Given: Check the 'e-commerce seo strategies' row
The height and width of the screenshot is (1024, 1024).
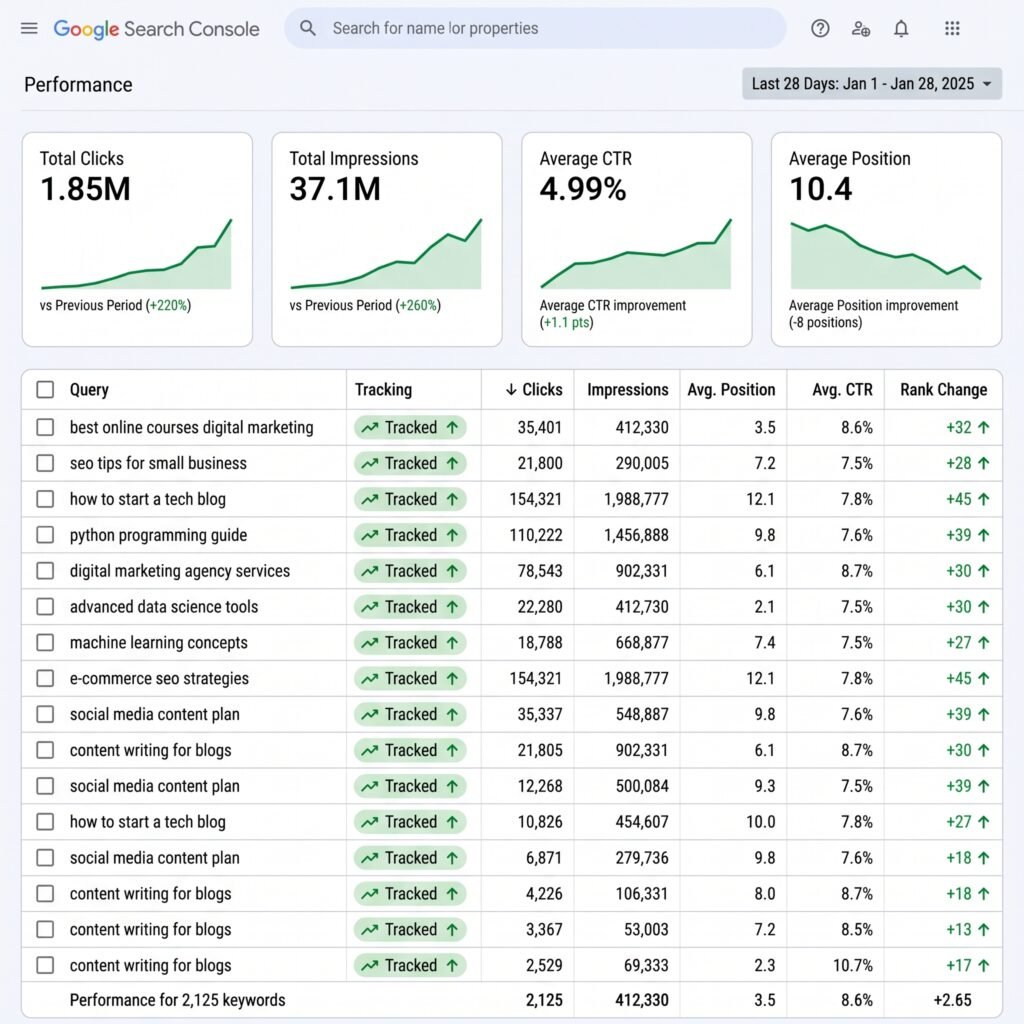Looking at the screenshot, I should (x=45, y=679).
